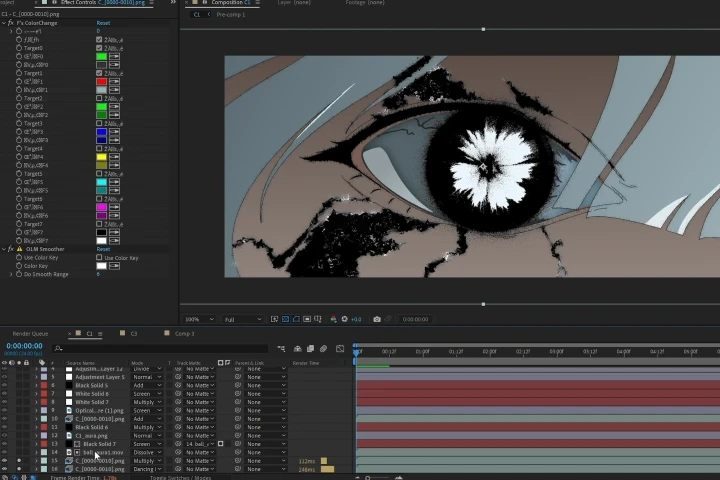Hide shy layers in timeline

[298, 349]
